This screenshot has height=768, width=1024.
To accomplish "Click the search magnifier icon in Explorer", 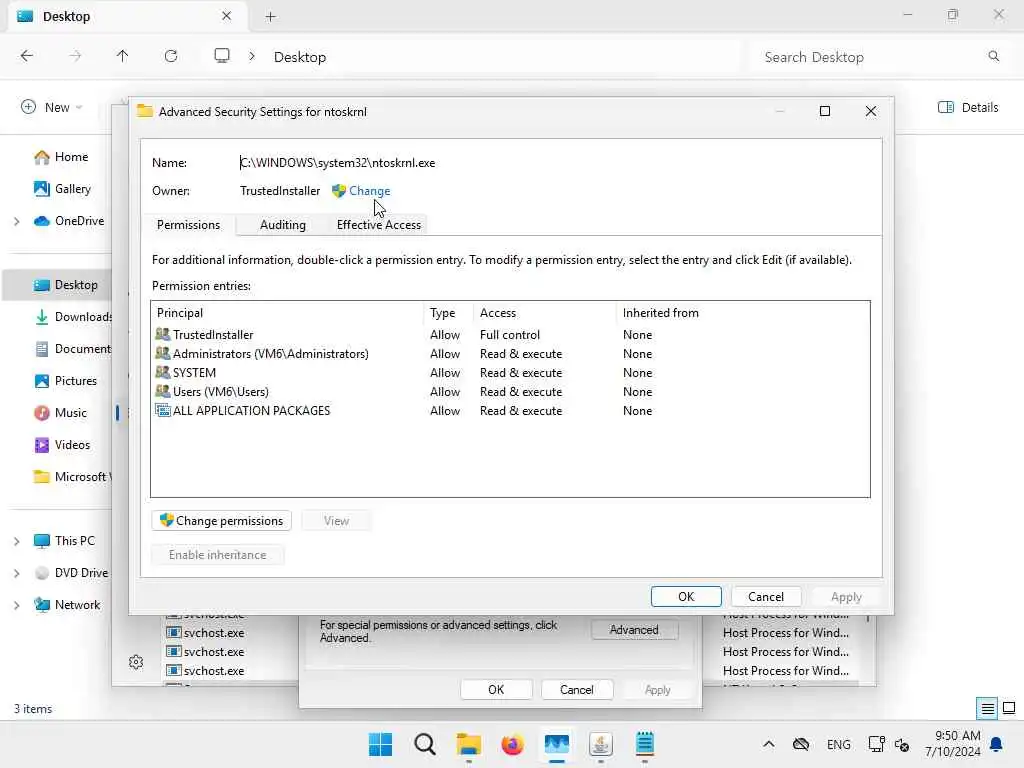I will (x=993, y=56).
